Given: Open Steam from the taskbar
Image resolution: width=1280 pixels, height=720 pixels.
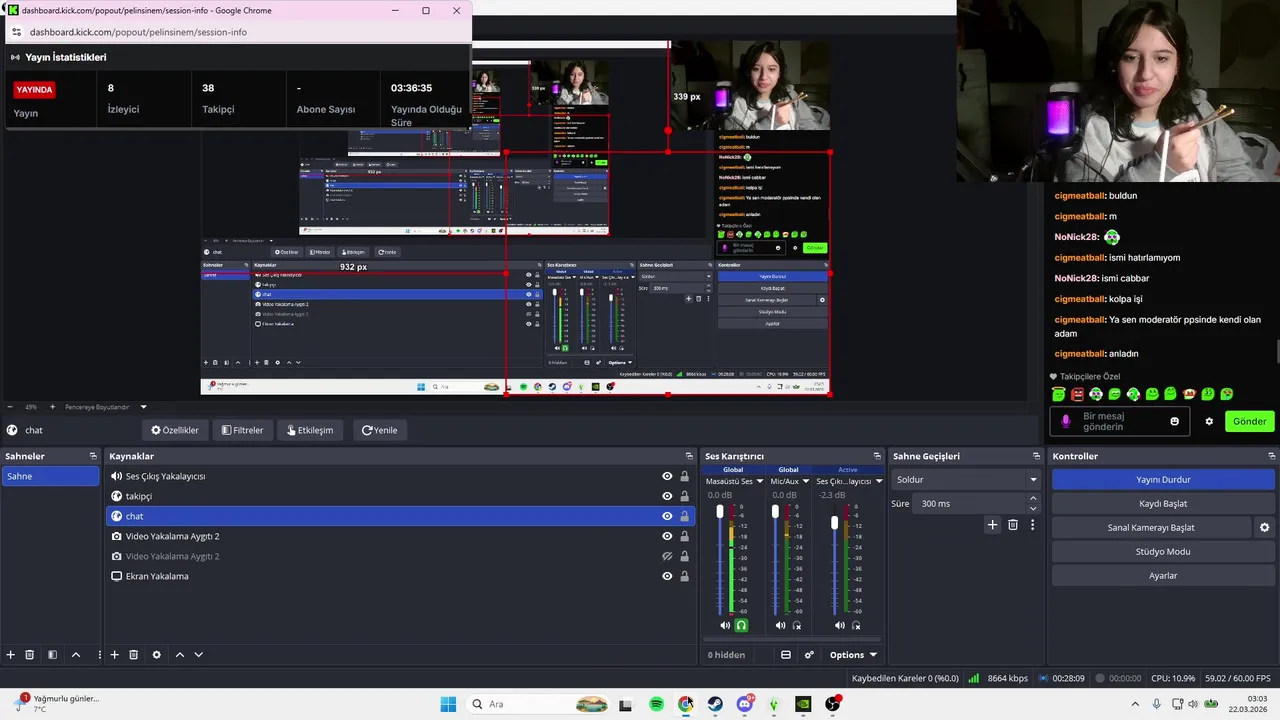Looking at the screenshot, I should click(x=715, y=704).
